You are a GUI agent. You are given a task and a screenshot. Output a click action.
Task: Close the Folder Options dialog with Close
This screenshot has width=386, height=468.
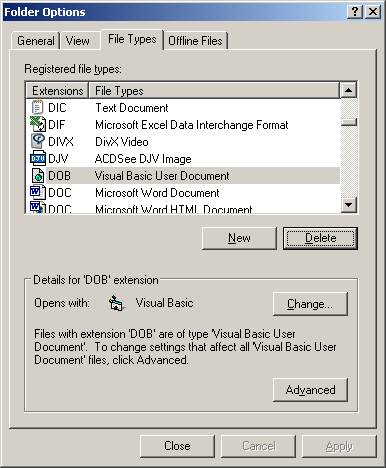[x=177, y=446]
